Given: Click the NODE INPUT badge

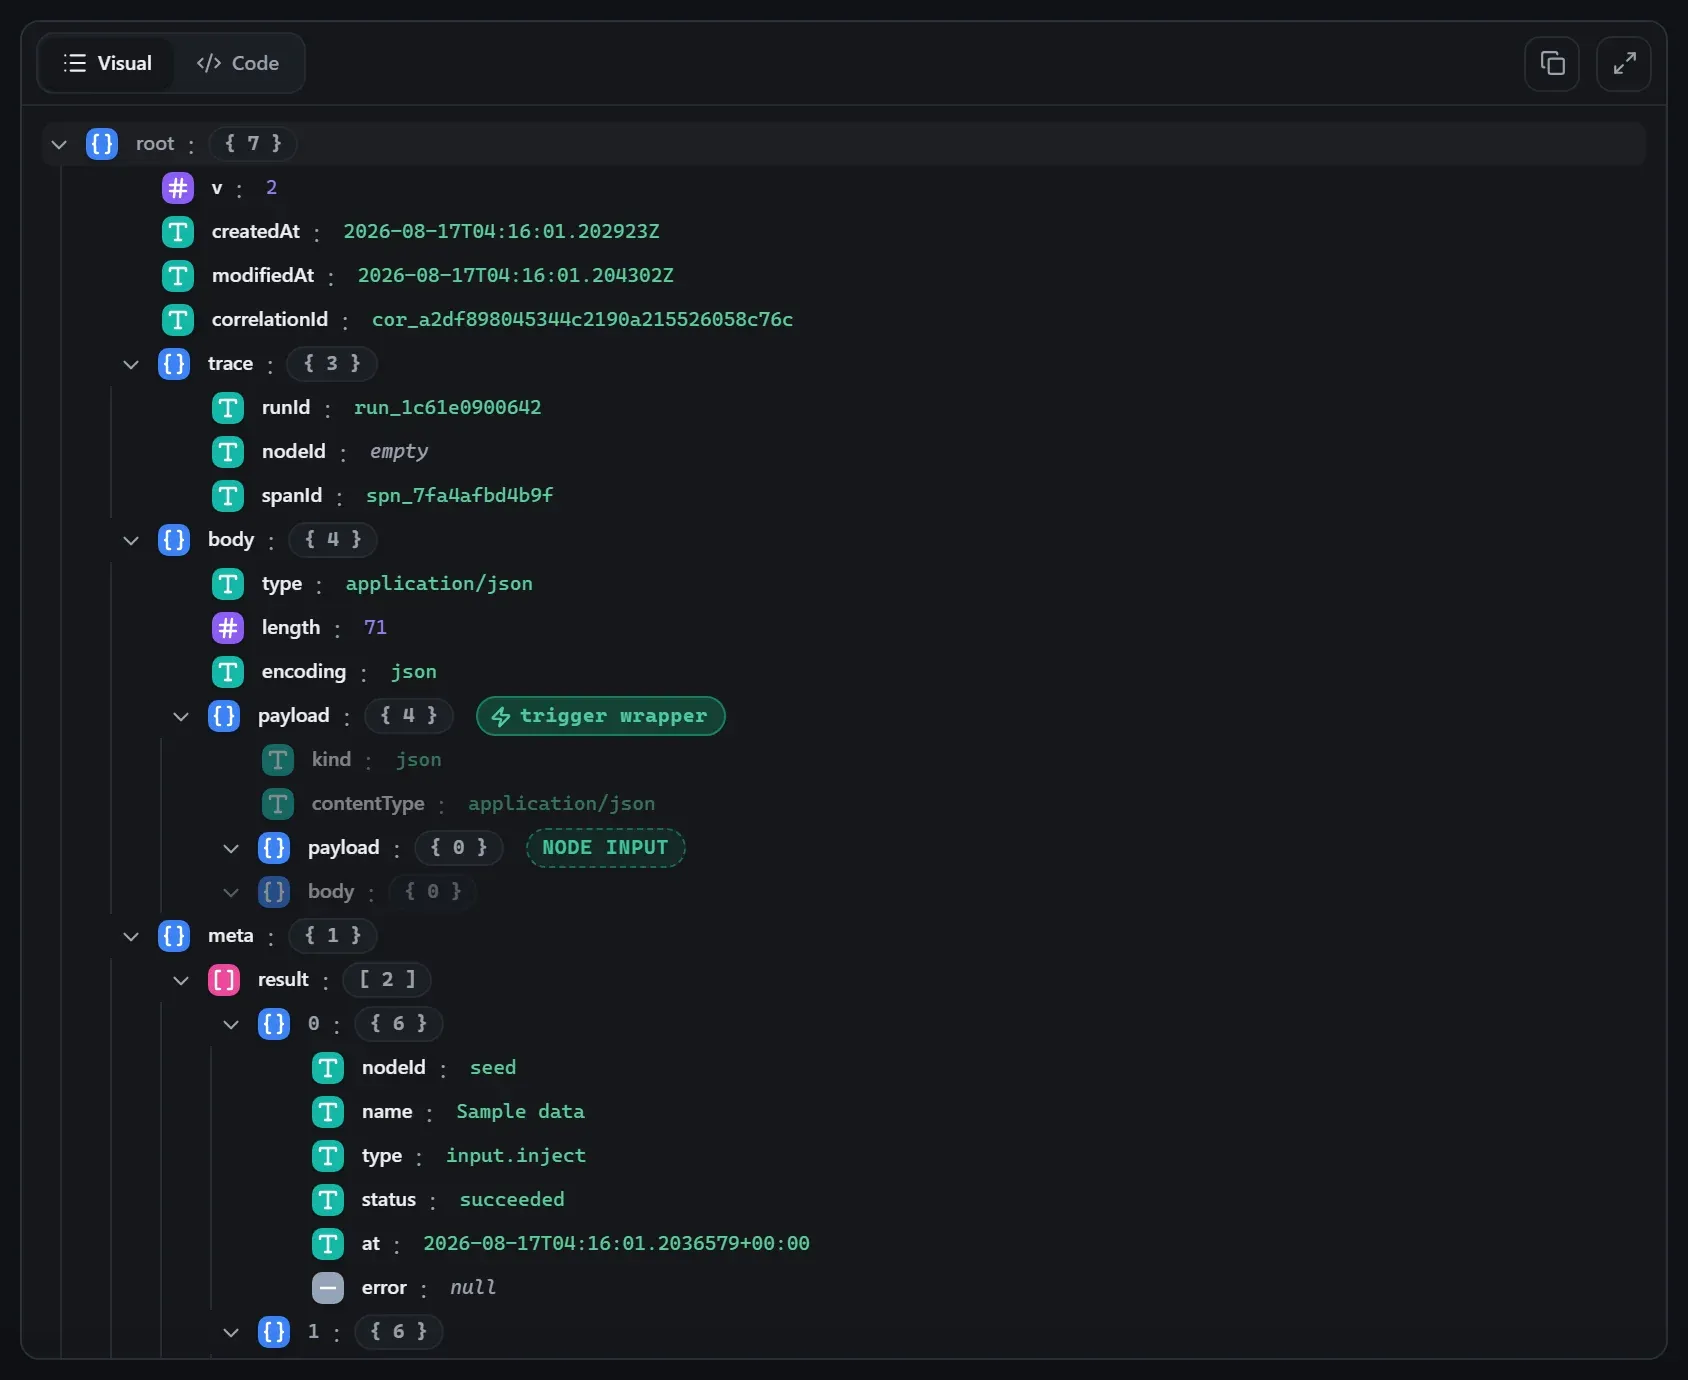Looking at the screenshot, I should (605, 848).
